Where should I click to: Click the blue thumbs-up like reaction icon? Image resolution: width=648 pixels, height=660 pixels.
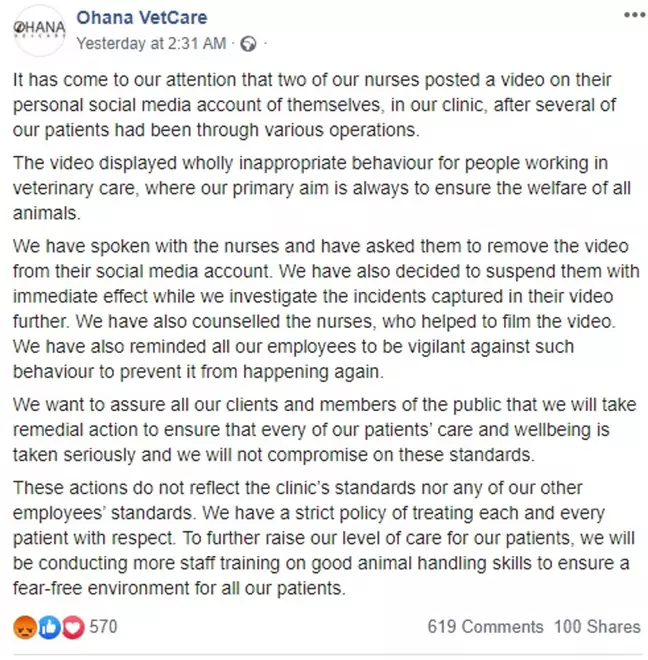(48, 627)
